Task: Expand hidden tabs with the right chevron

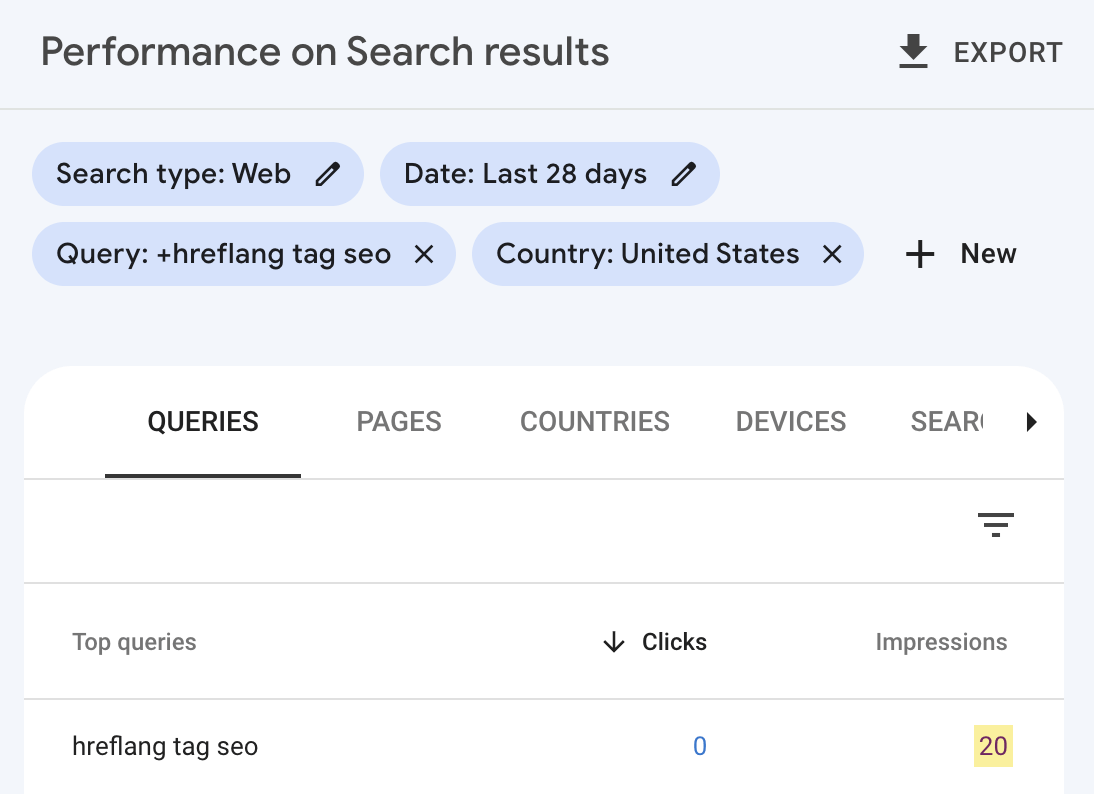Action: [1032, 422]
